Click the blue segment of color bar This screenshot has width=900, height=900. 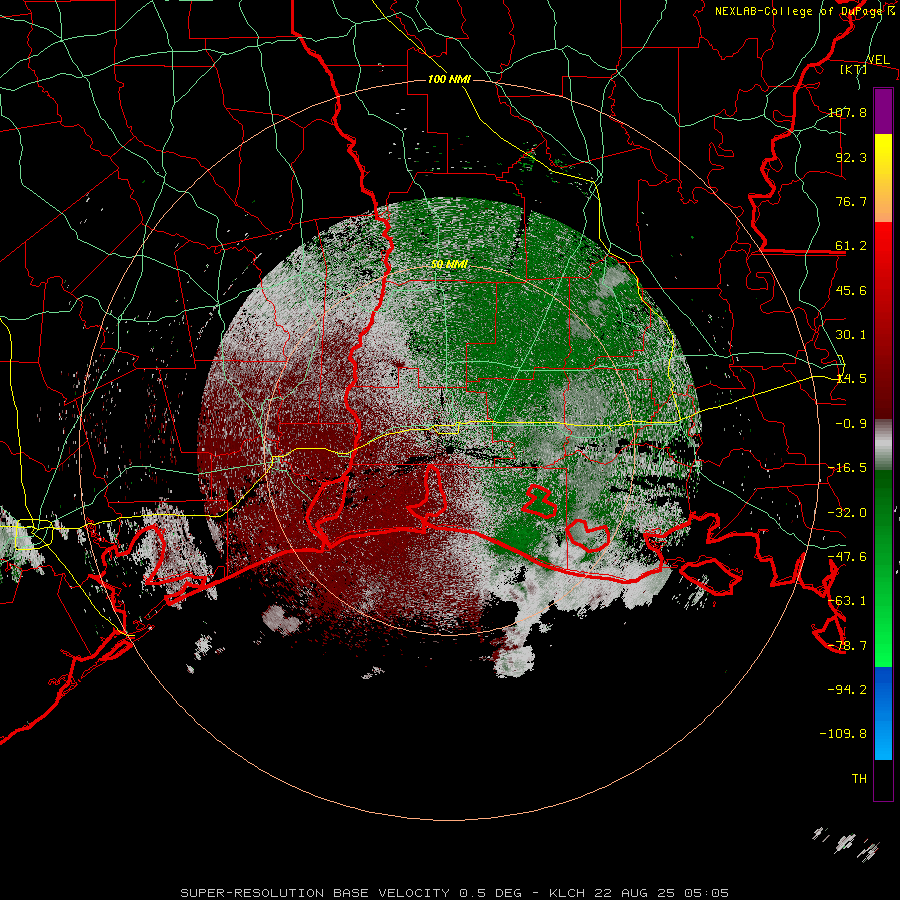[x=883, y=713]
